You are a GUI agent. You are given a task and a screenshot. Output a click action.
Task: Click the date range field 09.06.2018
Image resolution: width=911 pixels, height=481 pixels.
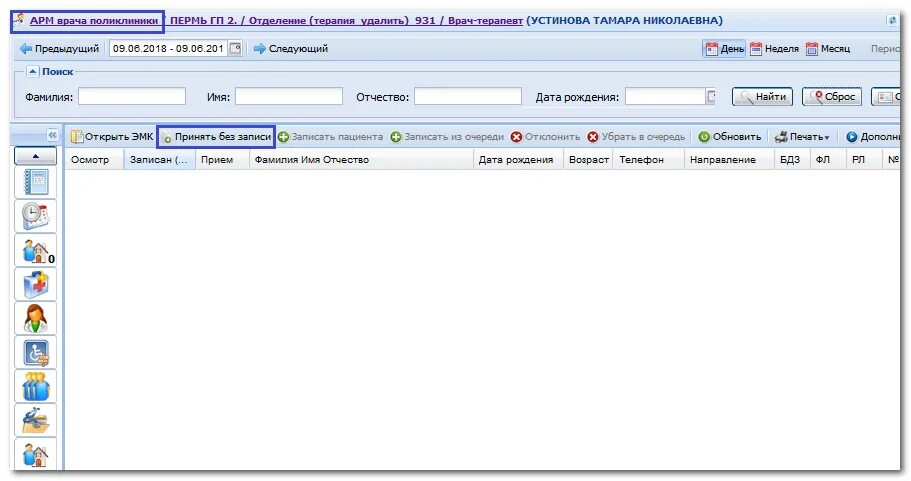click(x=169, y=48)
